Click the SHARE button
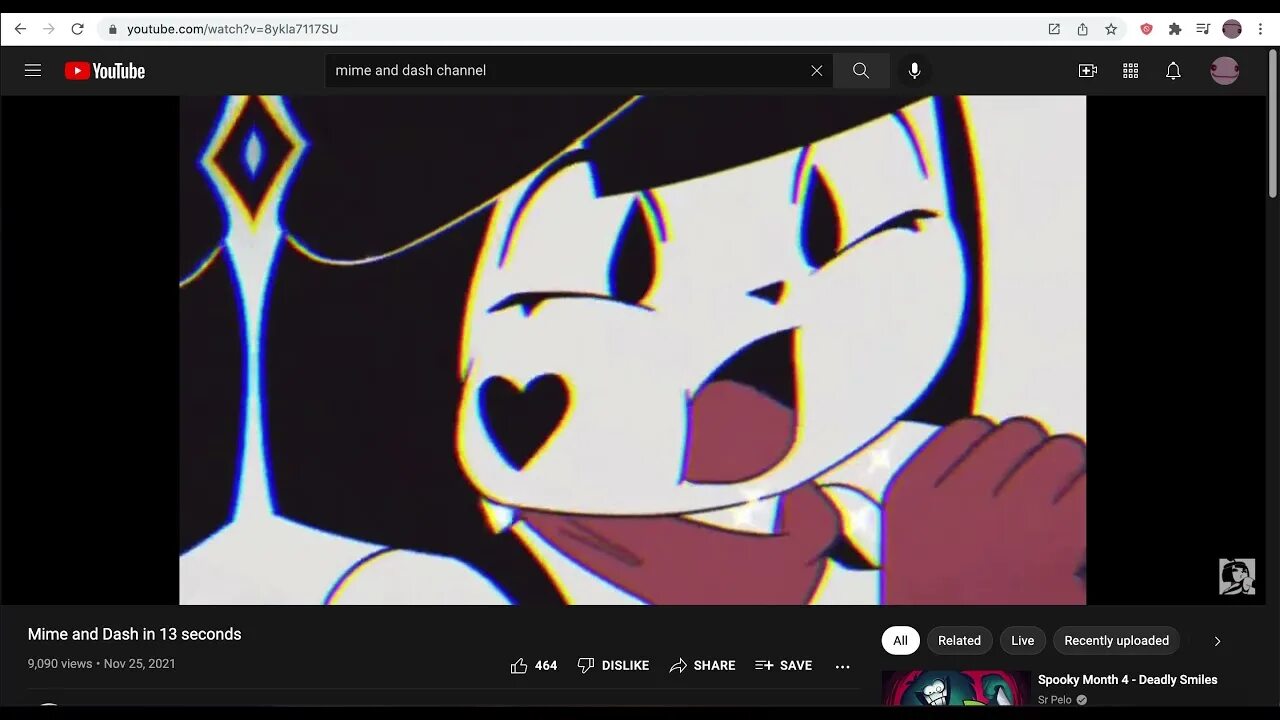This screenshot has width=1280, height=720. [x=702, y=666]
